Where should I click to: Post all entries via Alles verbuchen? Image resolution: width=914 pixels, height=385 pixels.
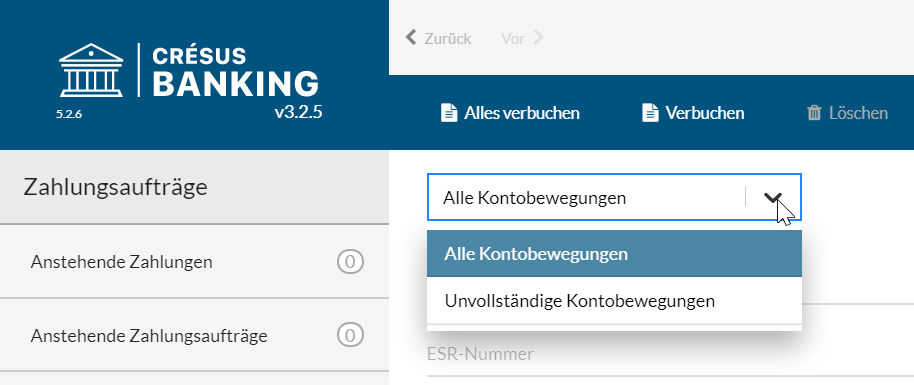pyautogui.click(x=522, y=113)
